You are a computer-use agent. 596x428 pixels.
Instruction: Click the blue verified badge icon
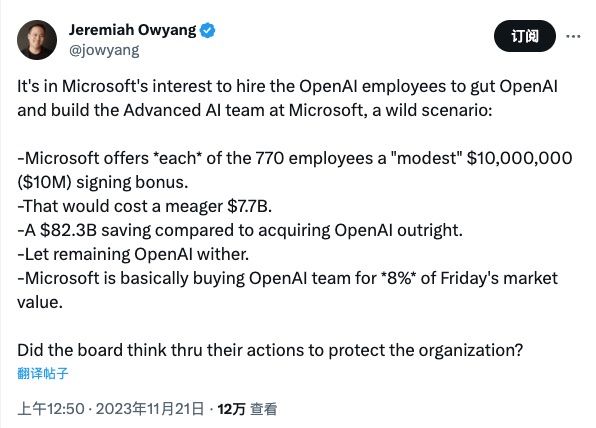[x=208, y=30]
